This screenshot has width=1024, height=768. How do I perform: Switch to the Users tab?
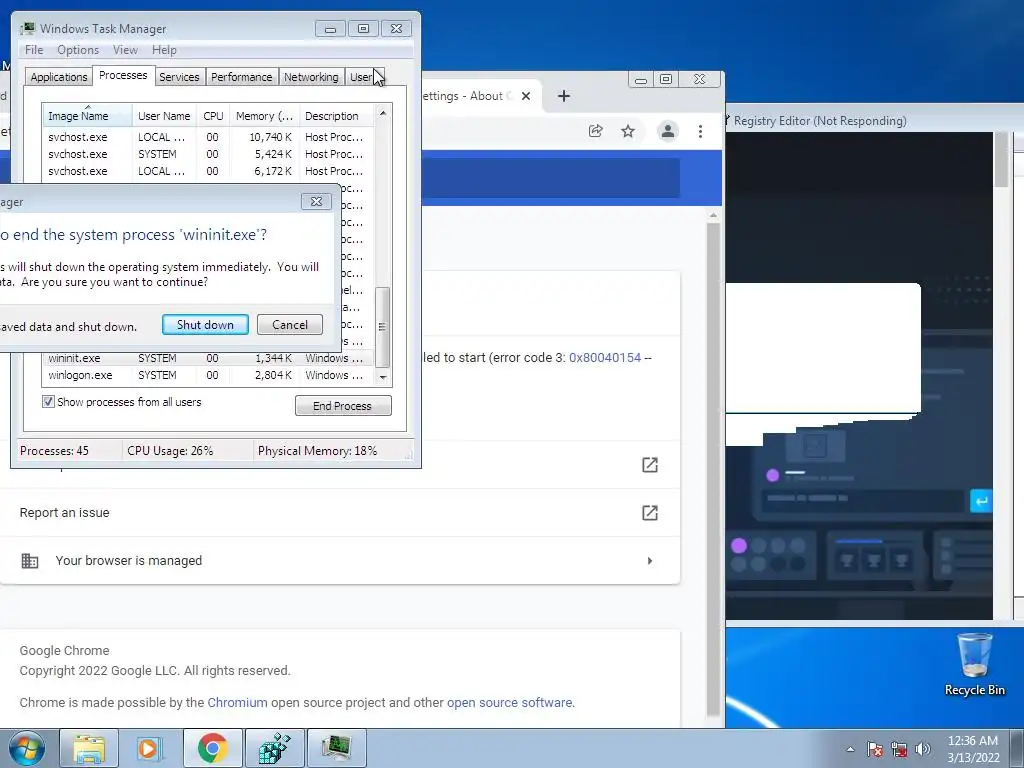(x=363, y=77)
